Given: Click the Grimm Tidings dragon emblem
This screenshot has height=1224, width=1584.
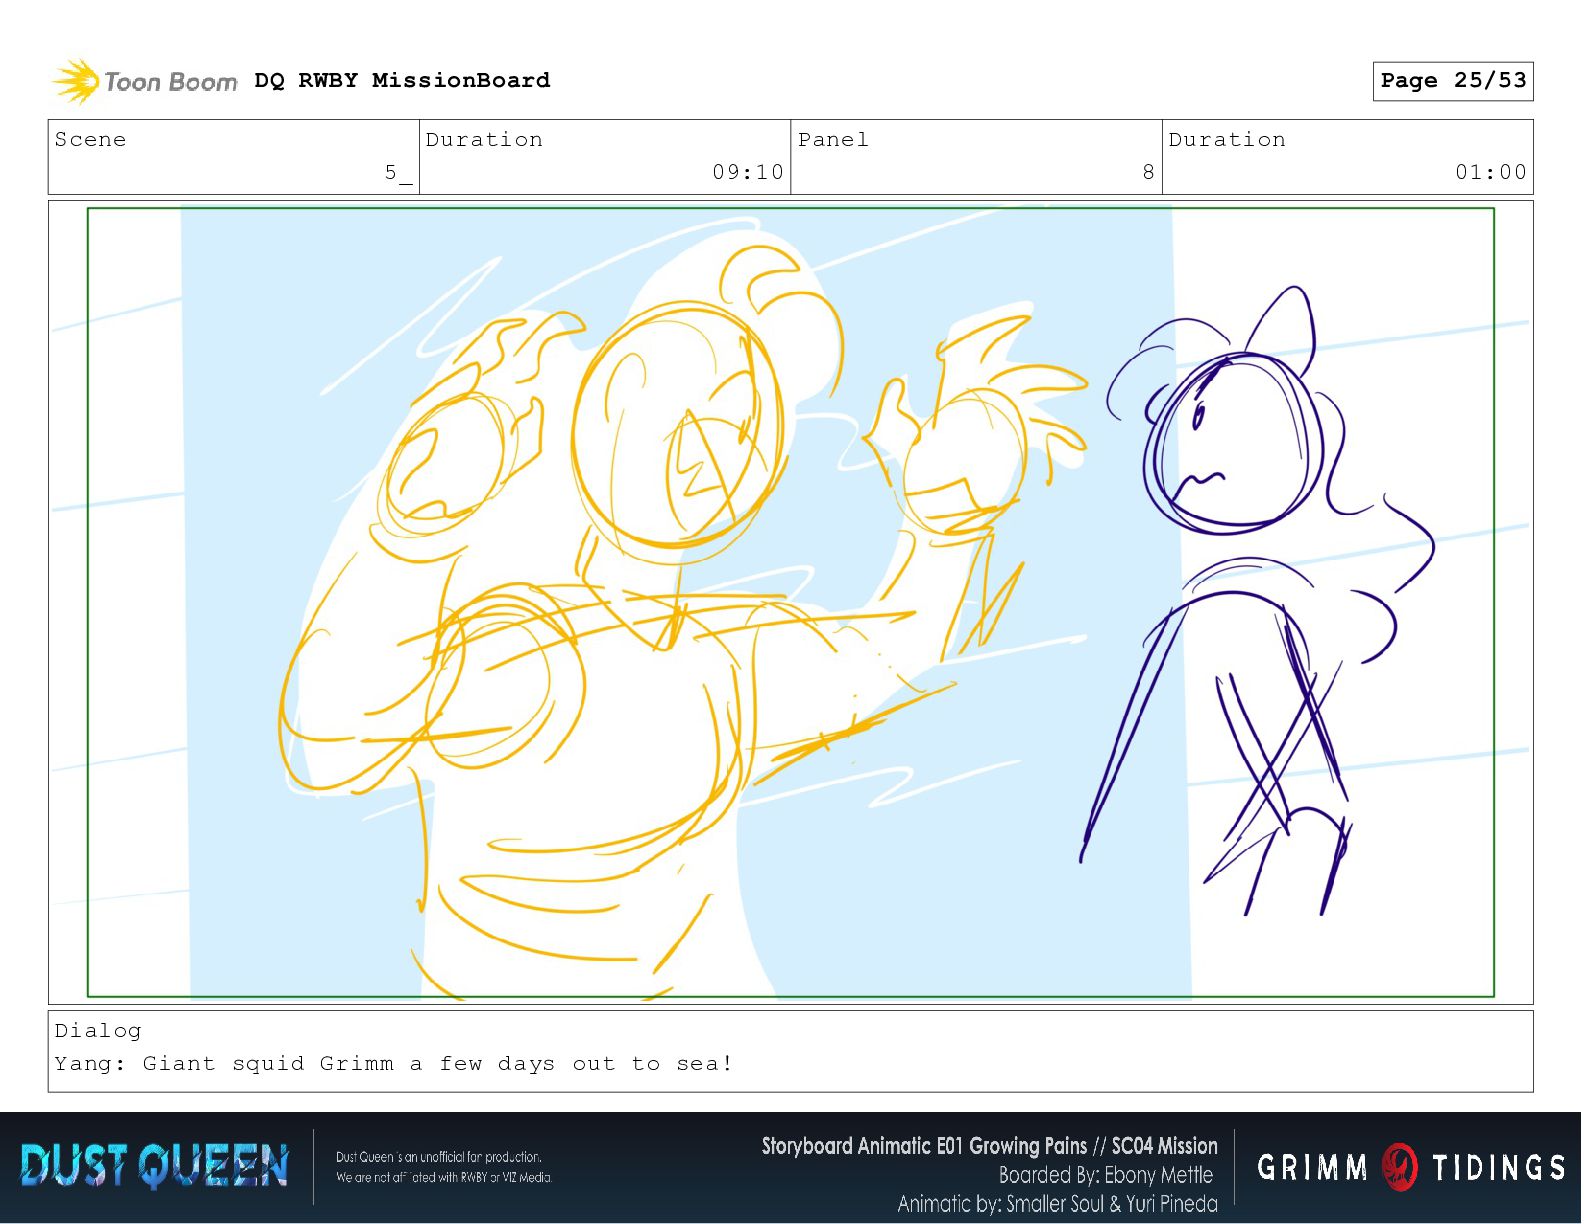Looking at the screenshot, I should (1400, 1166).
